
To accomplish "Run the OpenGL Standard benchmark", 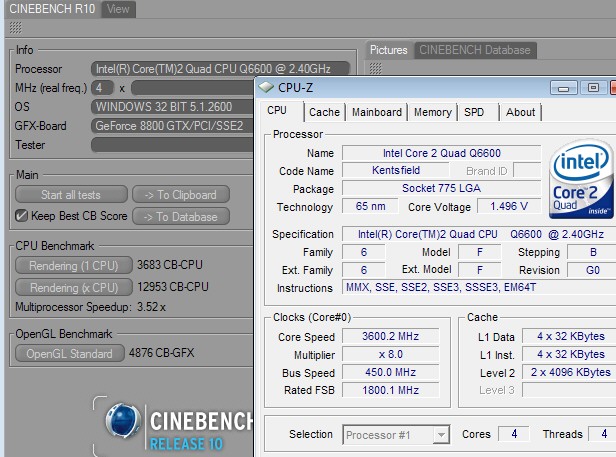I will point(70,354).
